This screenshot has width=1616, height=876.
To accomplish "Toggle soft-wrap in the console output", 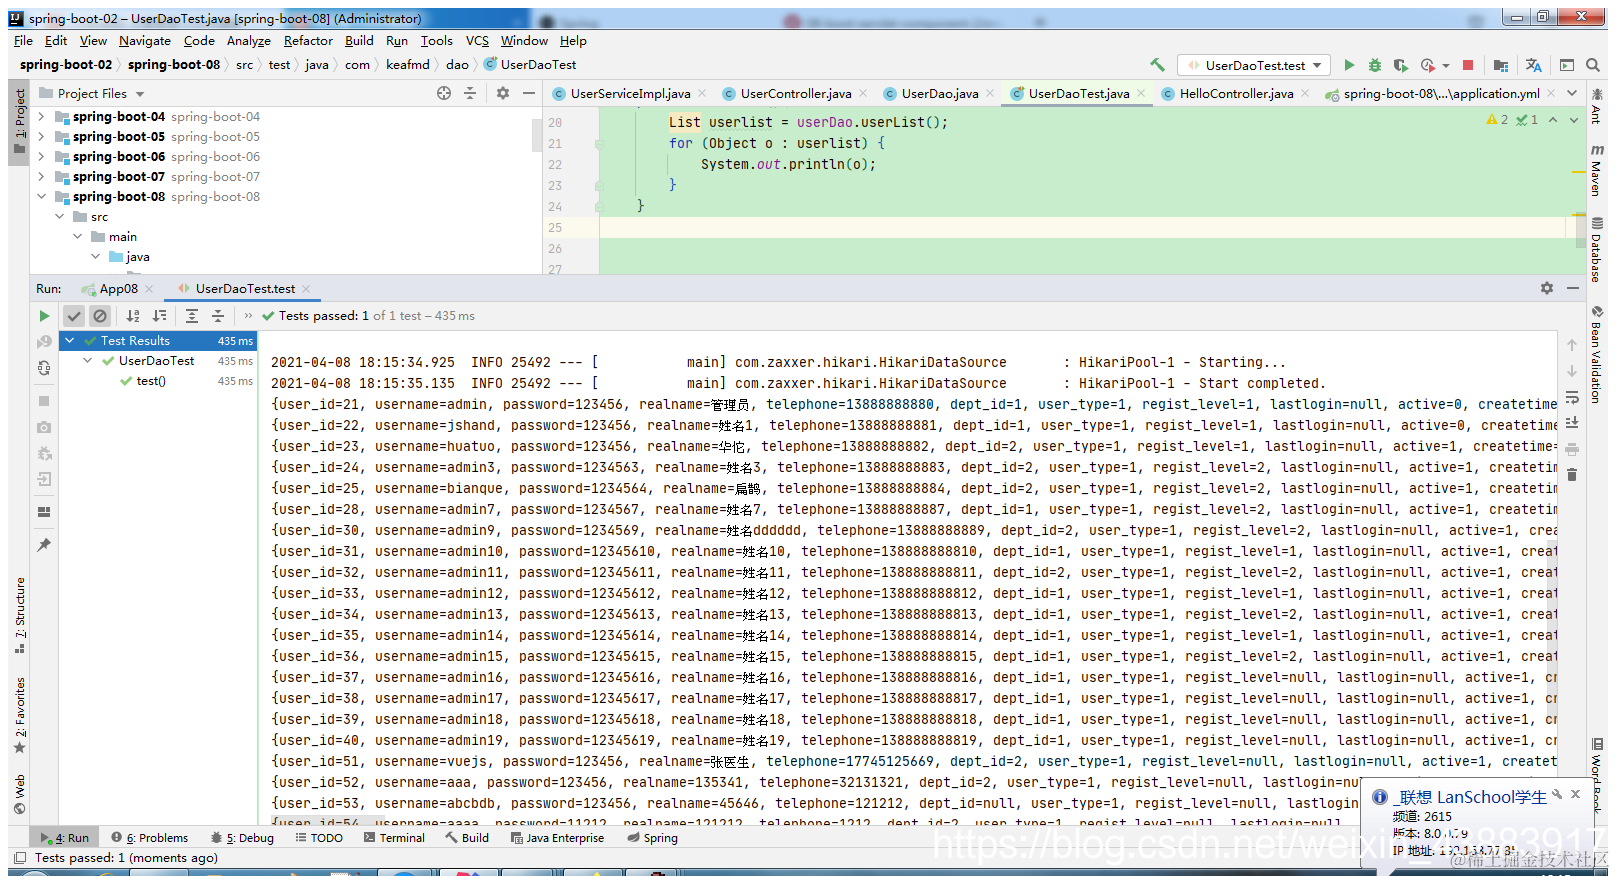I will click(1572, 397).
